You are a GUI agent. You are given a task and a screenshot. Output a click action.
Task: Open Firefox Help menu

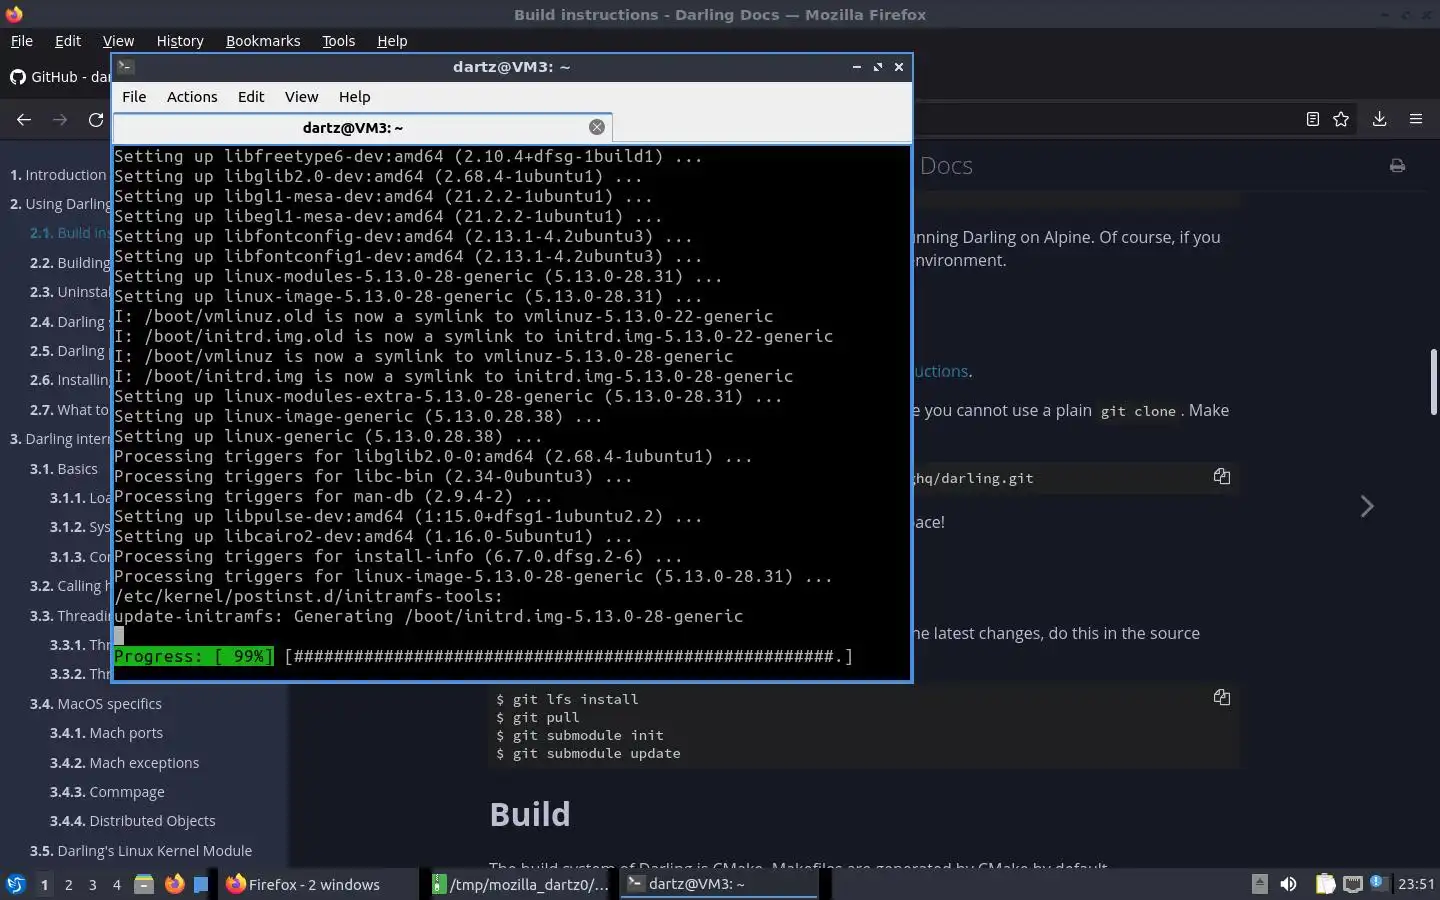pyautogui.click(x=392, y=41)
